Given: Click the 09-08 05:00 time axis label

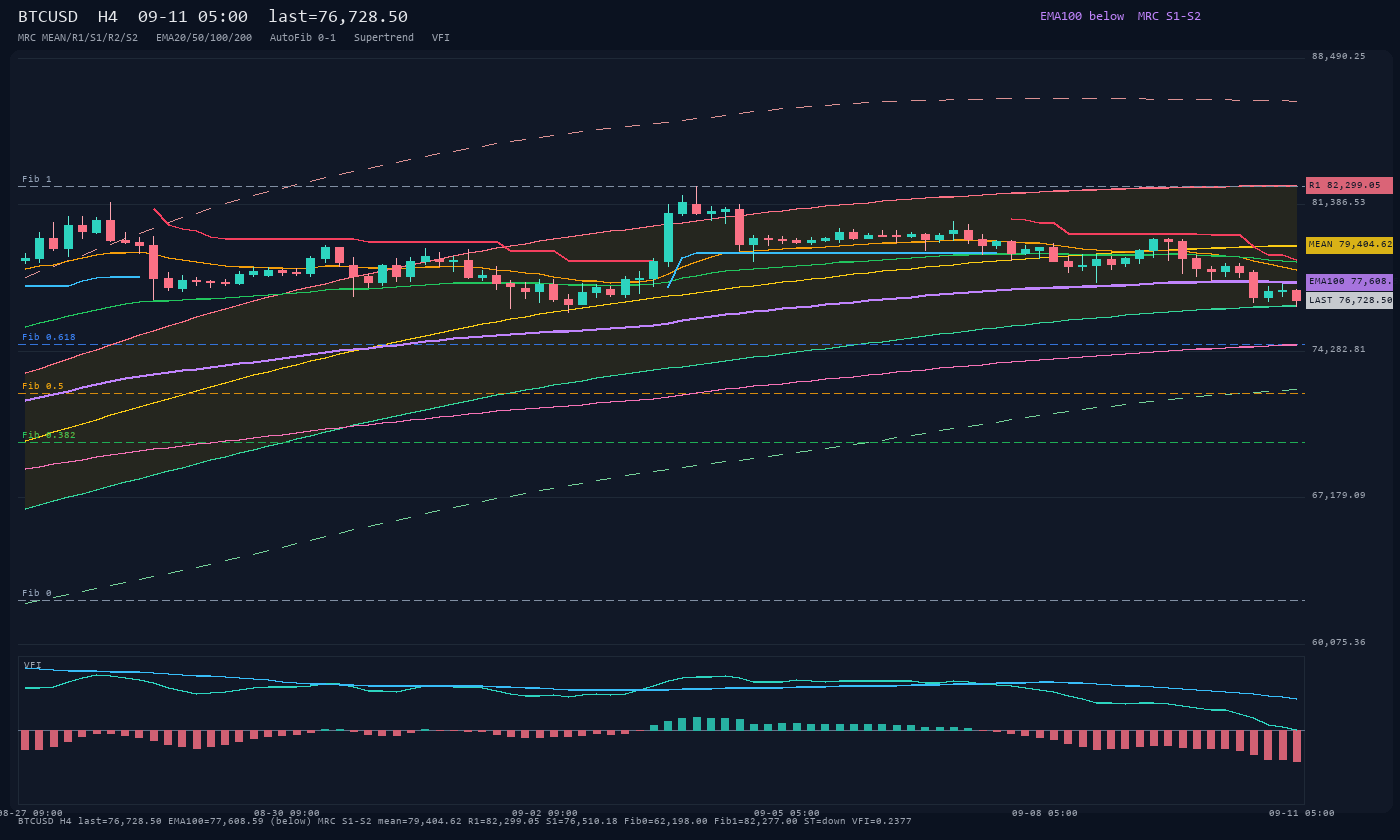Looking at the screenshot, I should [x=1045, y=813].
